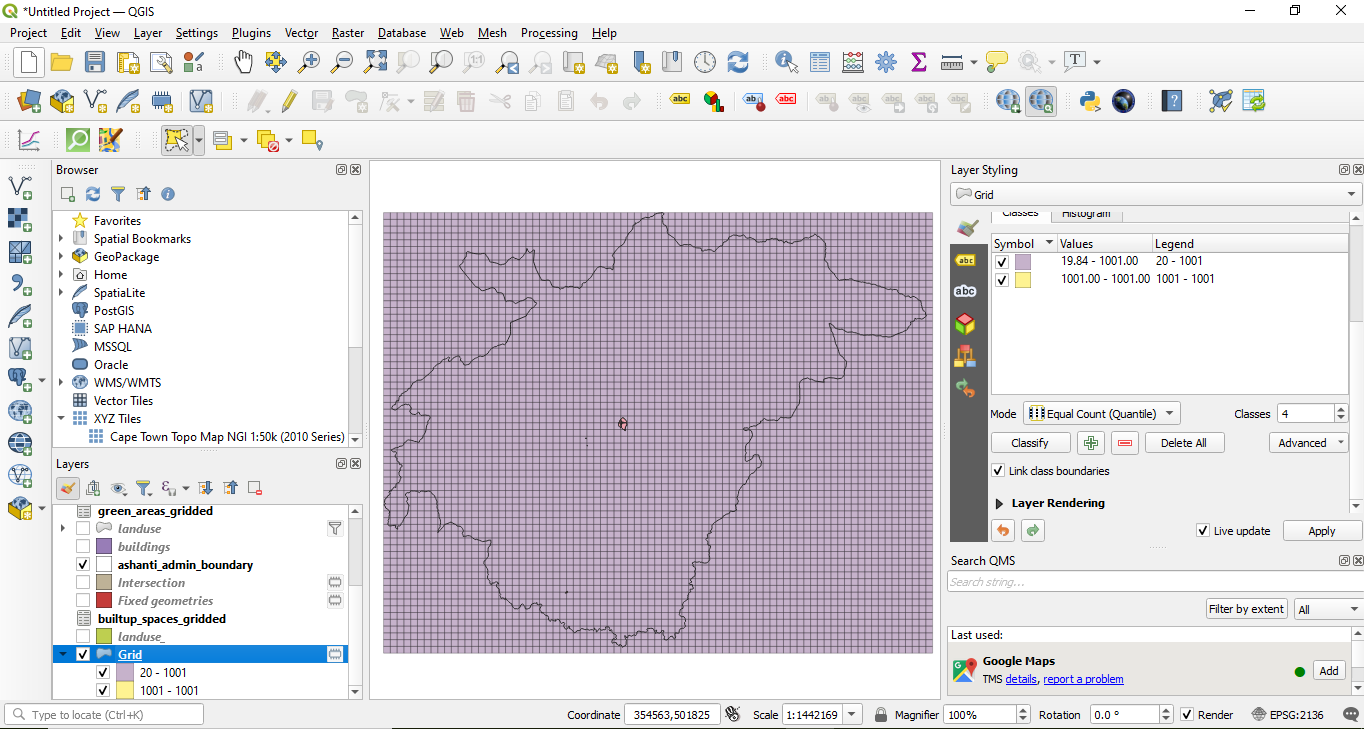
Task: Open the Help Contents book icon
Action: (1172, 101)
